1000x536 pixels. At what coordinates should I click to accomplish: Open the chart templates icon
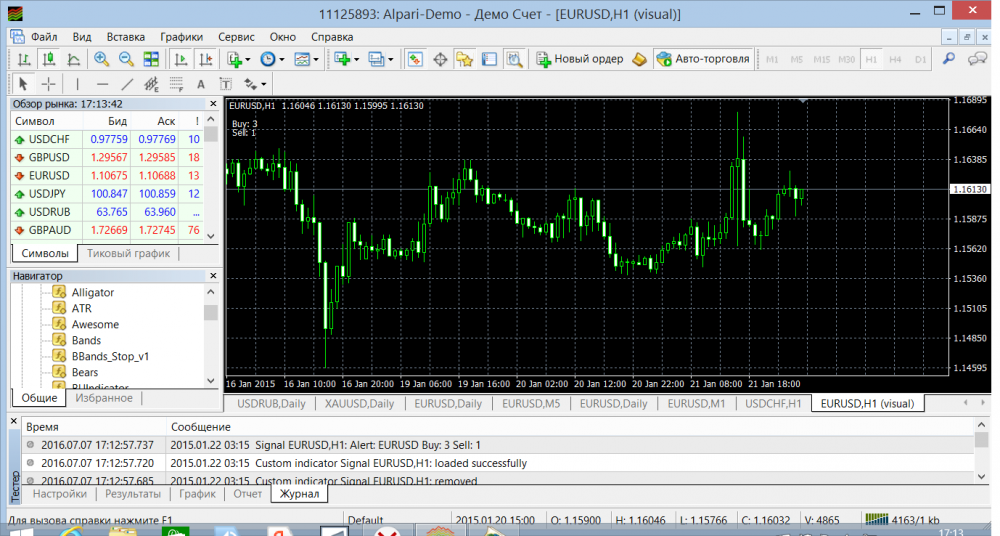pyautogui.click(x=302, y=59)
